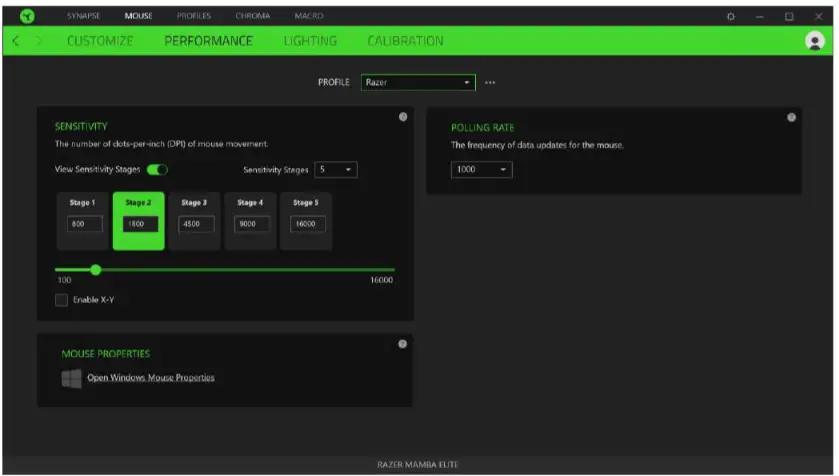
Task: Switch to the Customize tab
Action: click(x=100, y=41)
